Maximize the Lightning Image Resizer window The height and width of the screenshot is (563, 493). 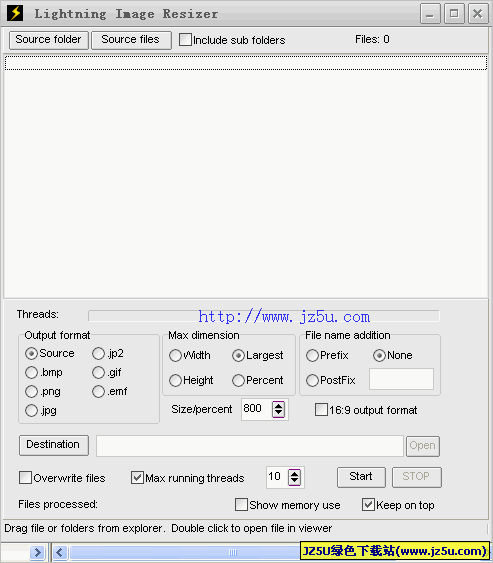coord(454,14)
